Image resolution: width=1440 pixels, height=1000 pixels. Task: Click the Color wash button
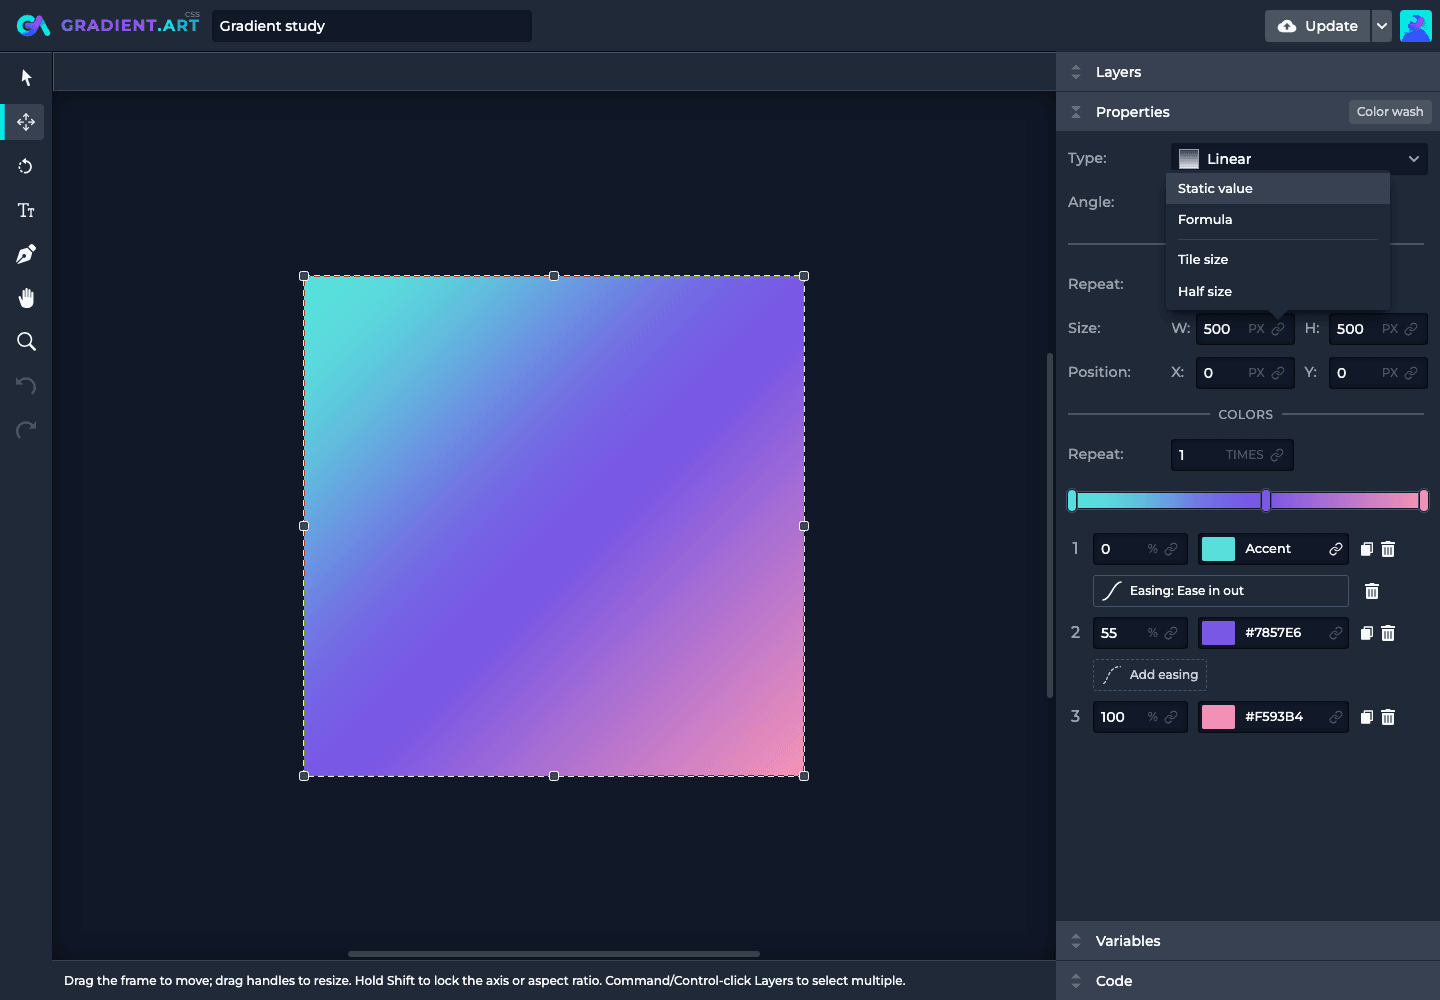click(x=1390, y=112)
